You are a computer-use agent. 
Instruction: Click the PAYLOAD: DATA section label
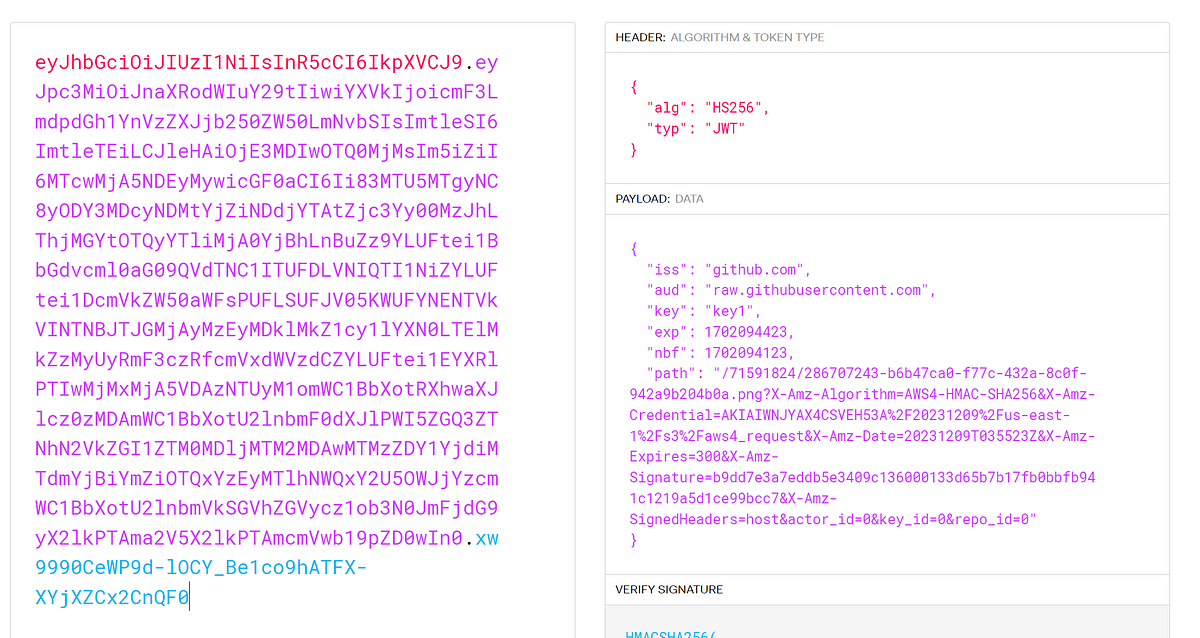(661, 198)
